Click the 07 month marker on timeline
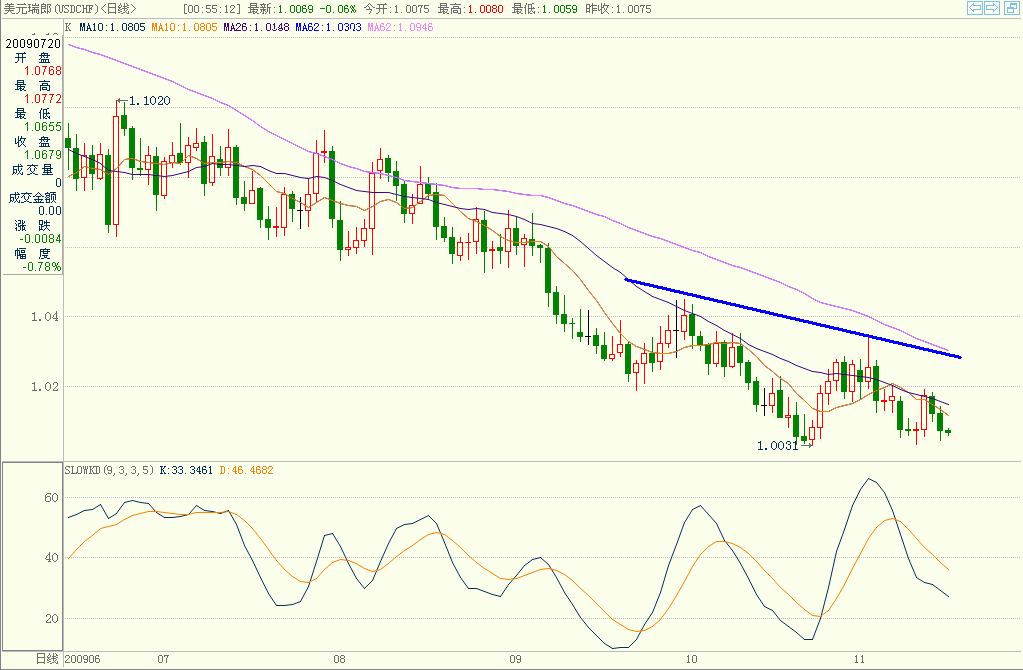The height and width of the screenshot is (670, 1023). 163,659
